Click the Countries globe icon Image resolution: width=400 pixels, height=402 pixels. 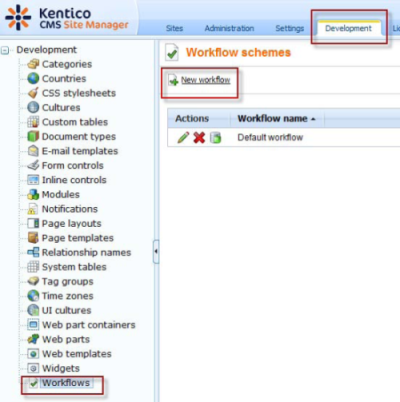[33, 78]
